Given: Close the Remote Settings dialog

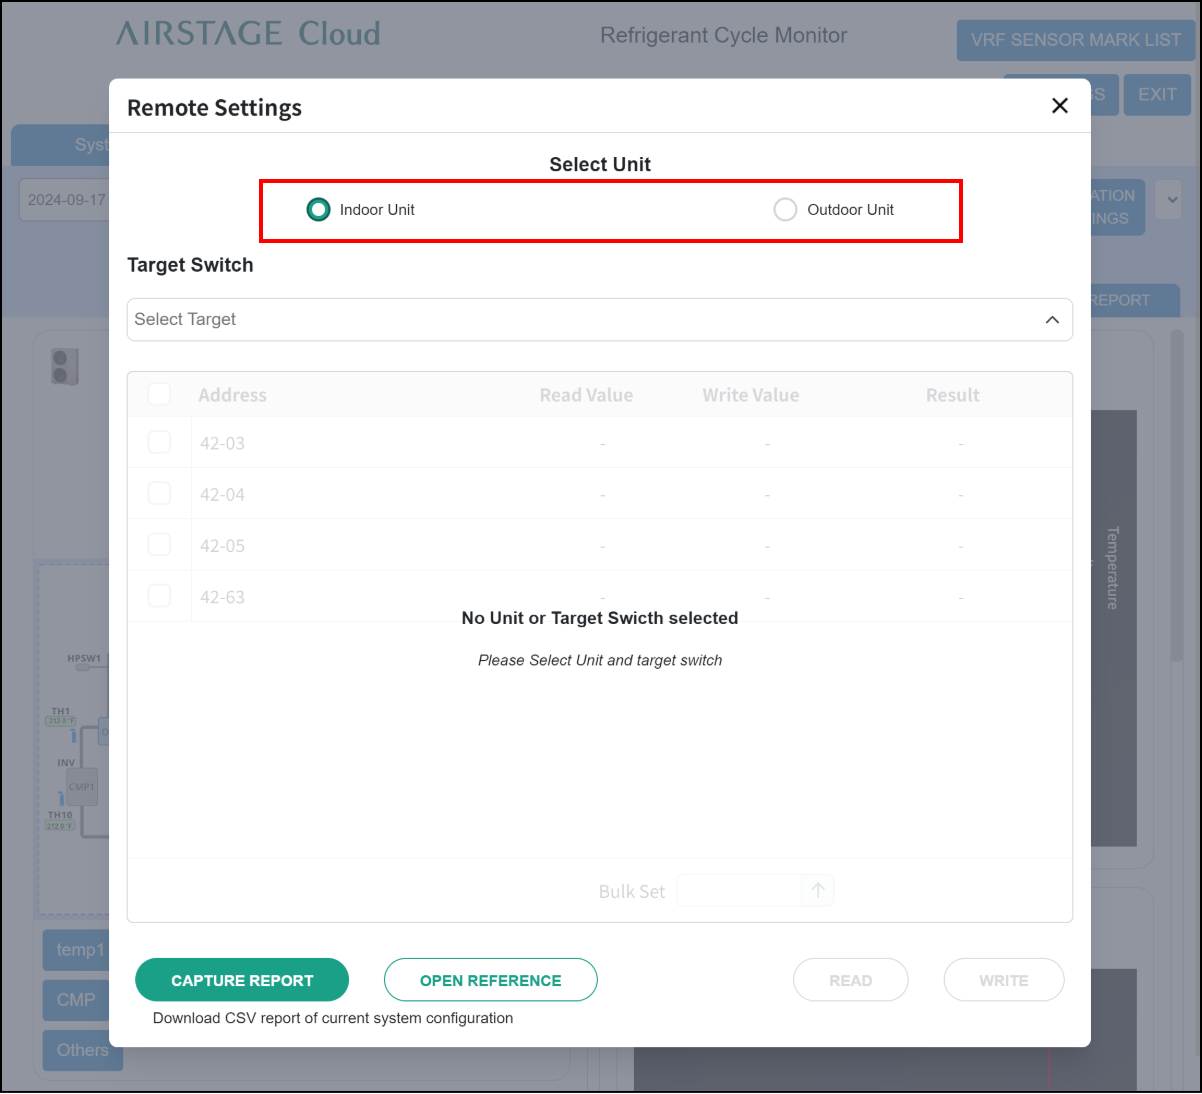Looking at the screenshot, I should pos(1060,106).
